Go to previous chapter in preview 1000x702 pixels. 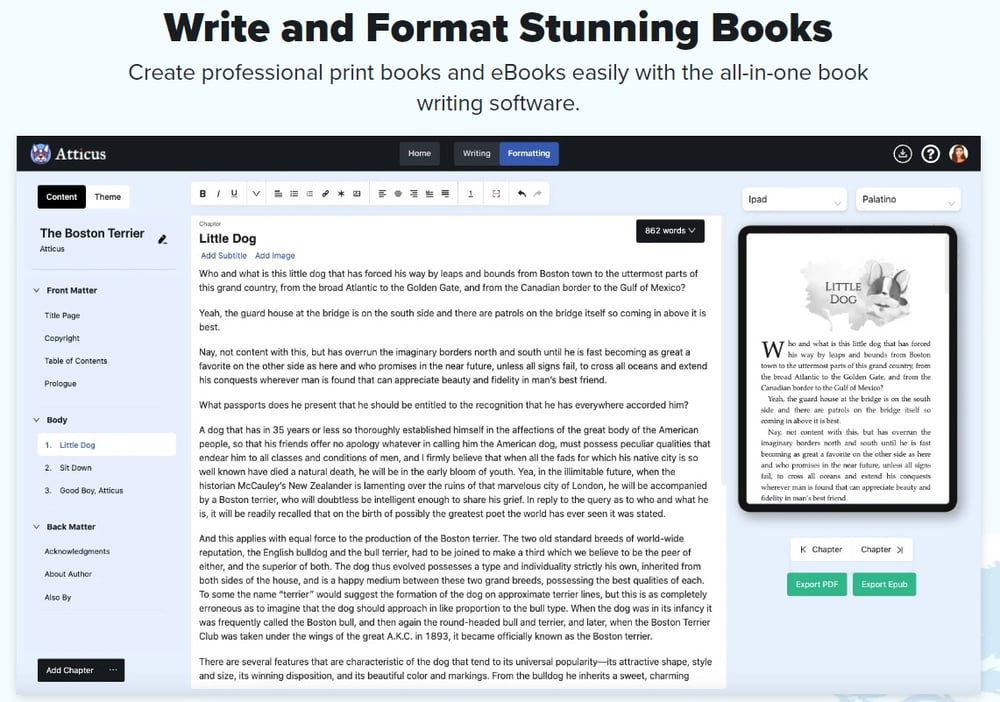tap(821, 550)
